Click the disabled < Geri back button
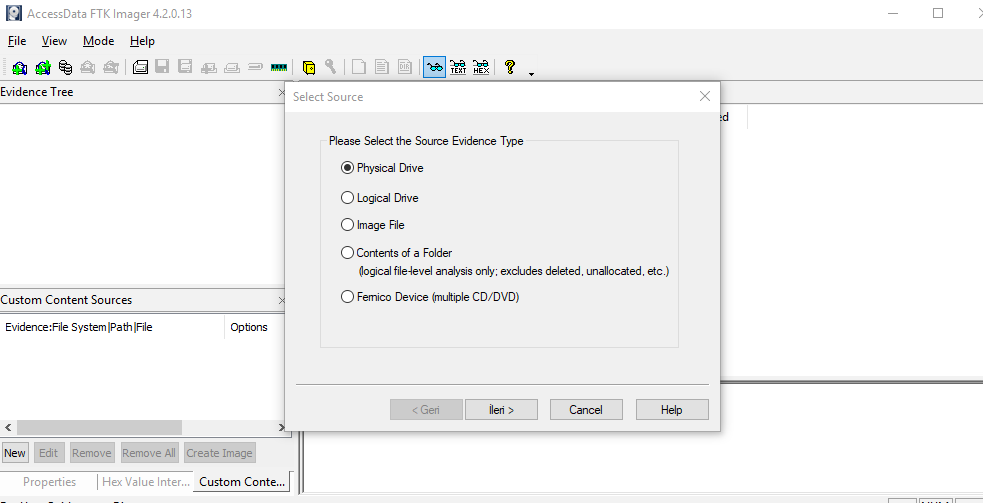 426,410
